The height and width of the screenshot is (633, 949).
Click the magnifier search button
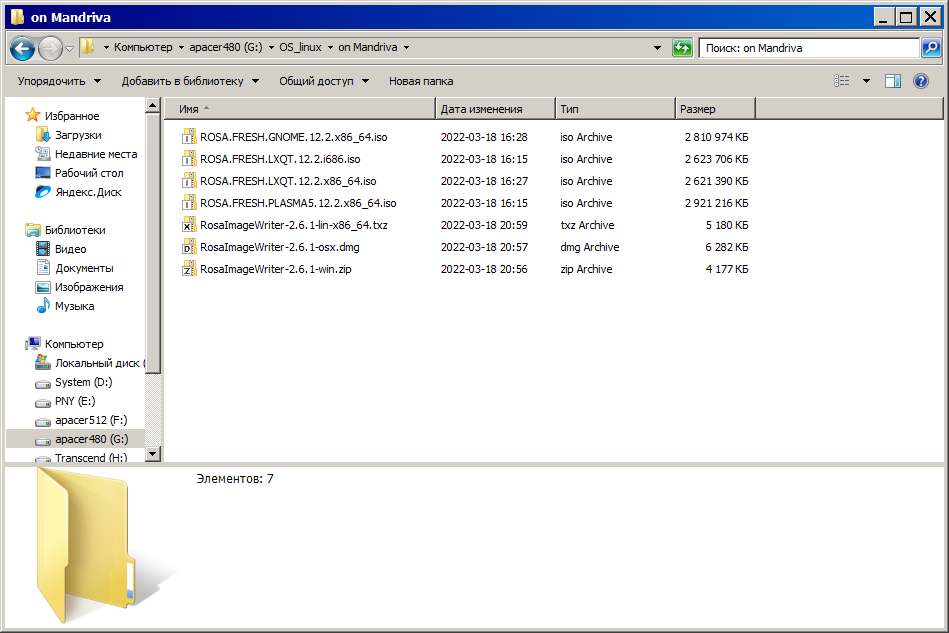[x=931, y=47]
